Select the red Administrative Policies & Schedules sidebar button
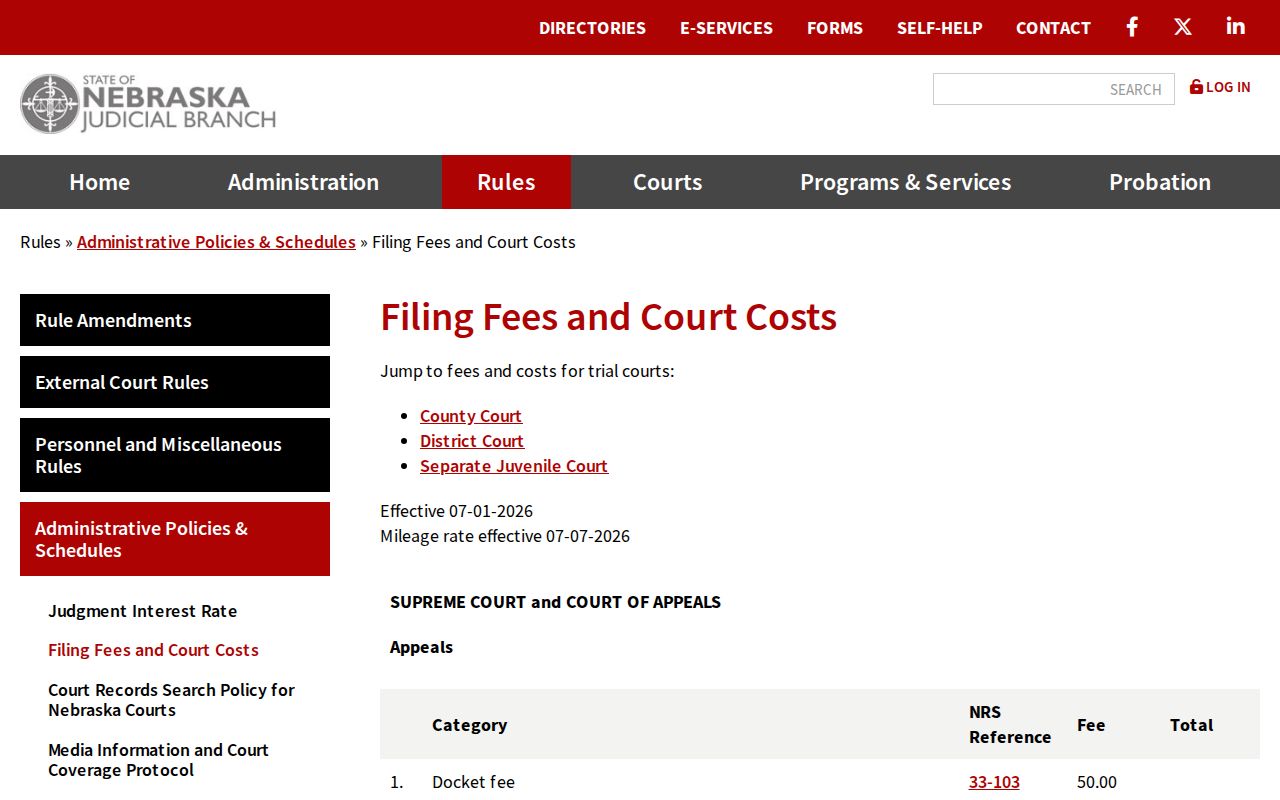This screenshot has height=800, width=1280. point(175,539)
